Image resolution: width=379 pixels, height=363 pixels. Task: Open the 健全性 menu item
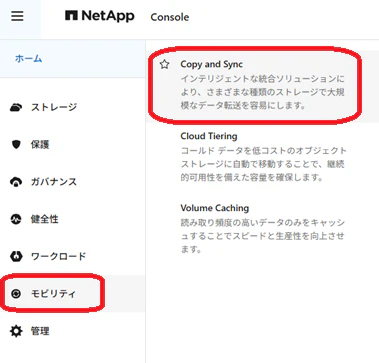pos(45,219)
